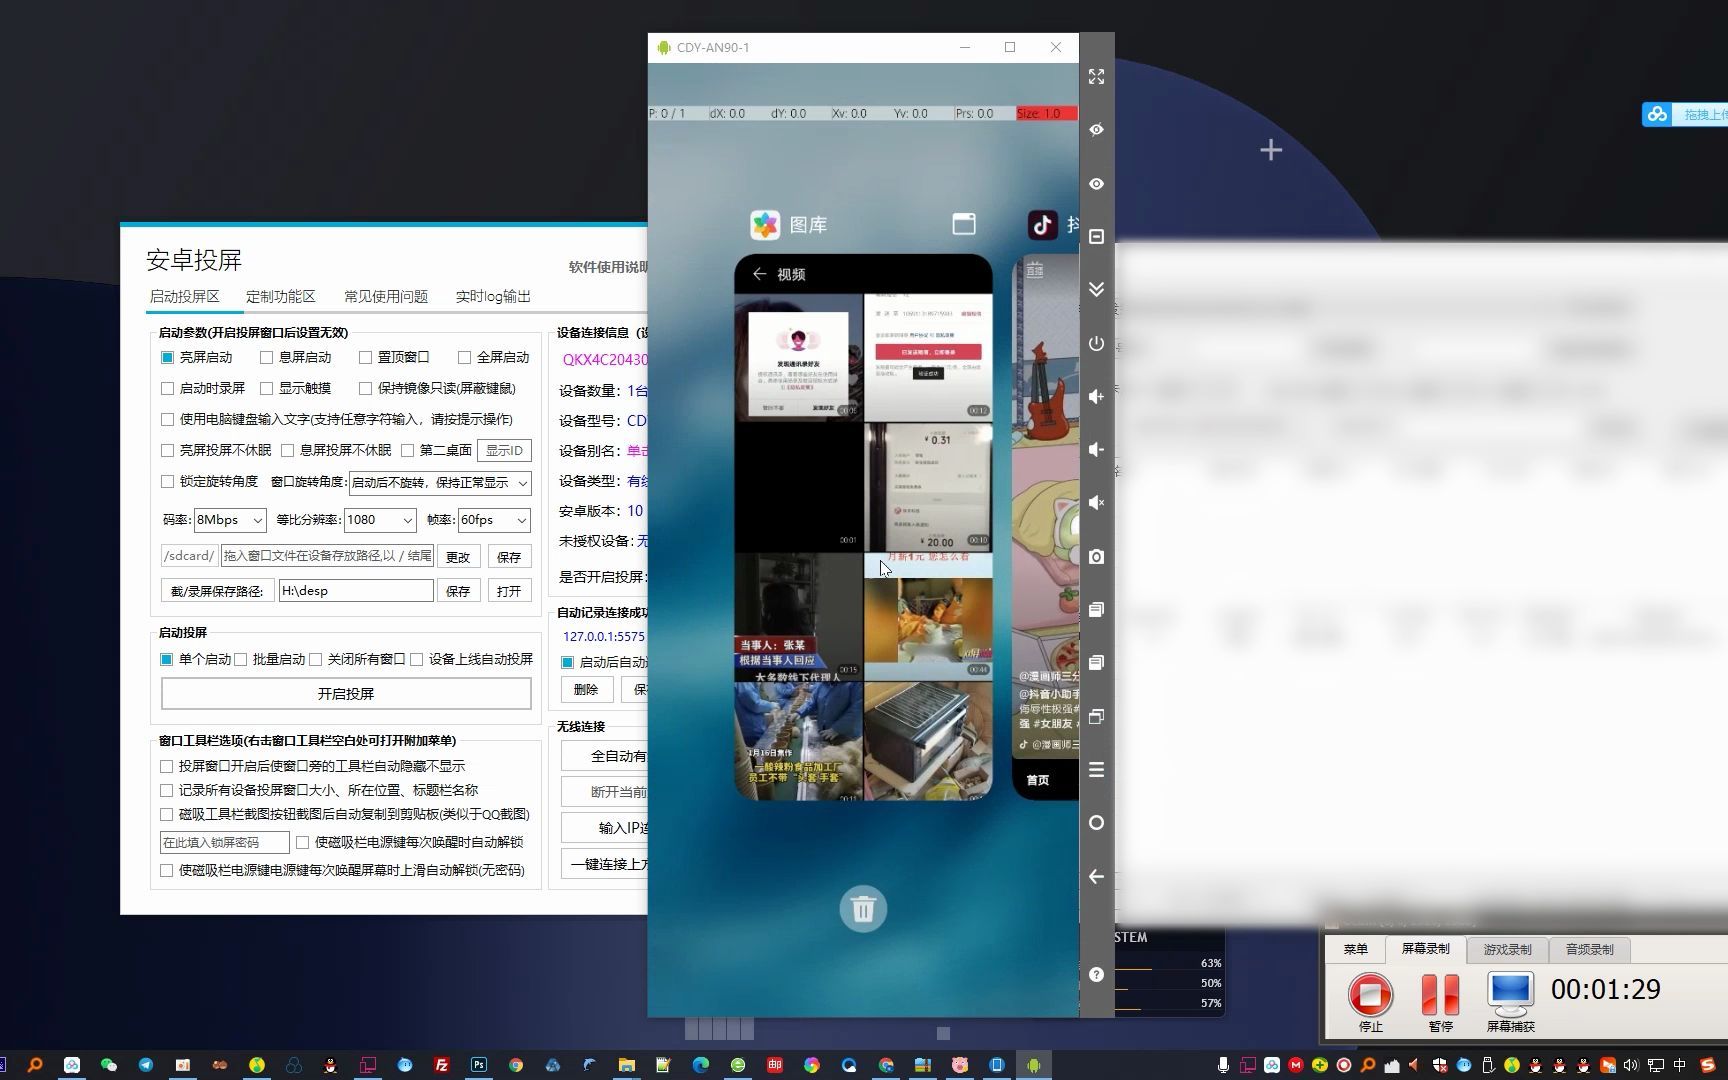This screenshot has width=1728, height=1080.
Task: Click the 更改 button
Action: coord(458,557)
